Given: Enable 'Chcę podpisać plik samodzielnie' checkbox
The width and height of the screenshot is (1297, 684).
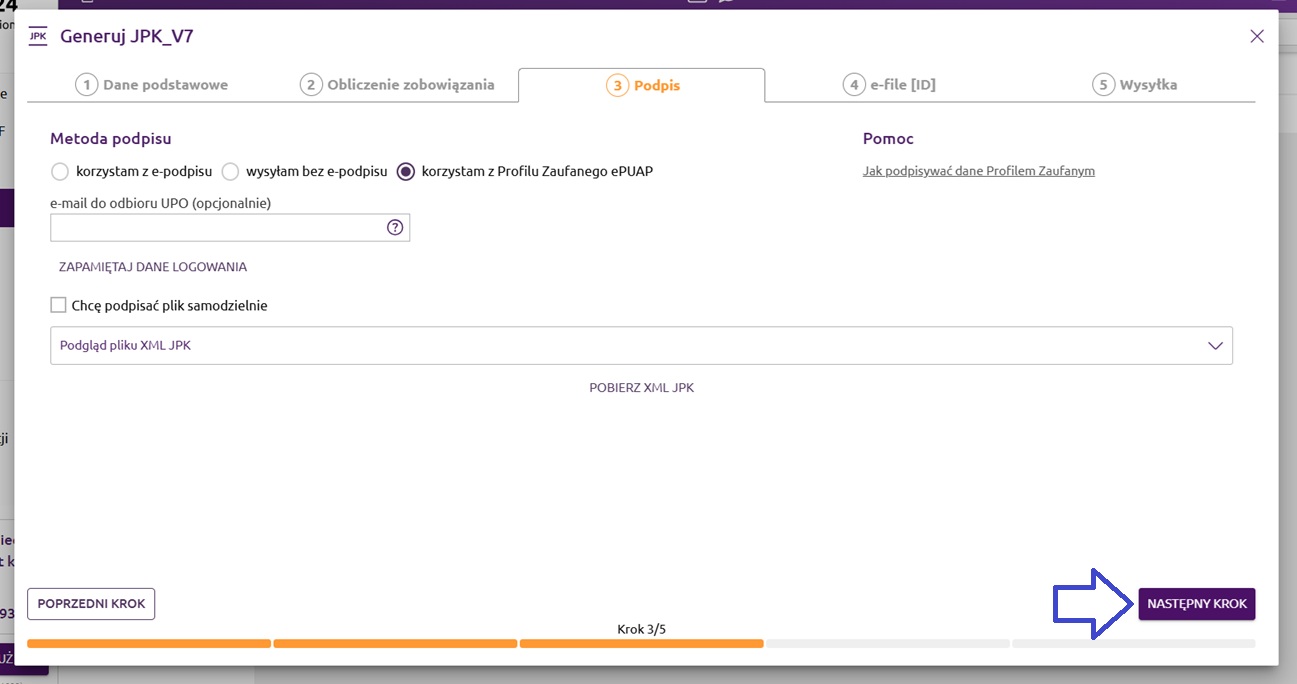Looking at the screenshot, I should pos(58,305).
